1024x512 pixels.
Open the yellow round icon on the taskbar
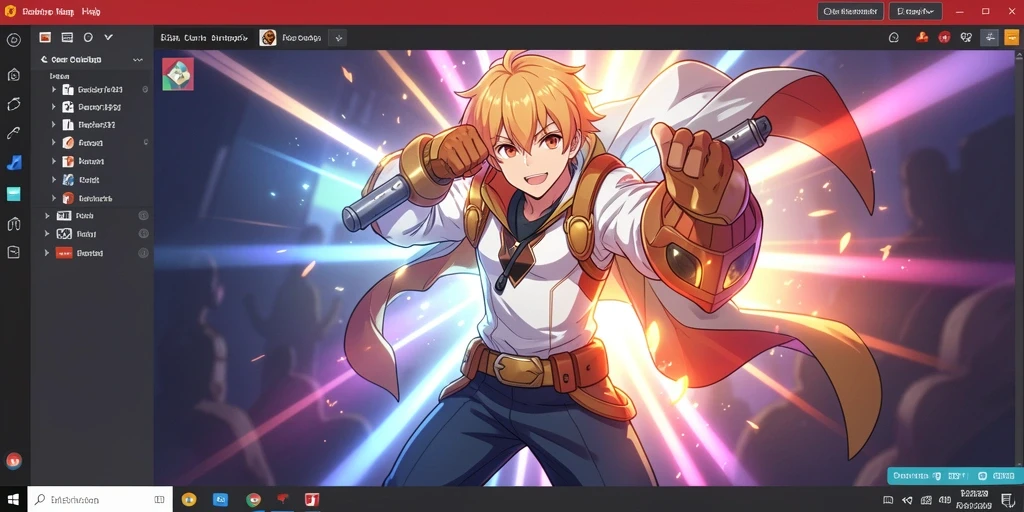pyautogui.click(x=189, y=500)
